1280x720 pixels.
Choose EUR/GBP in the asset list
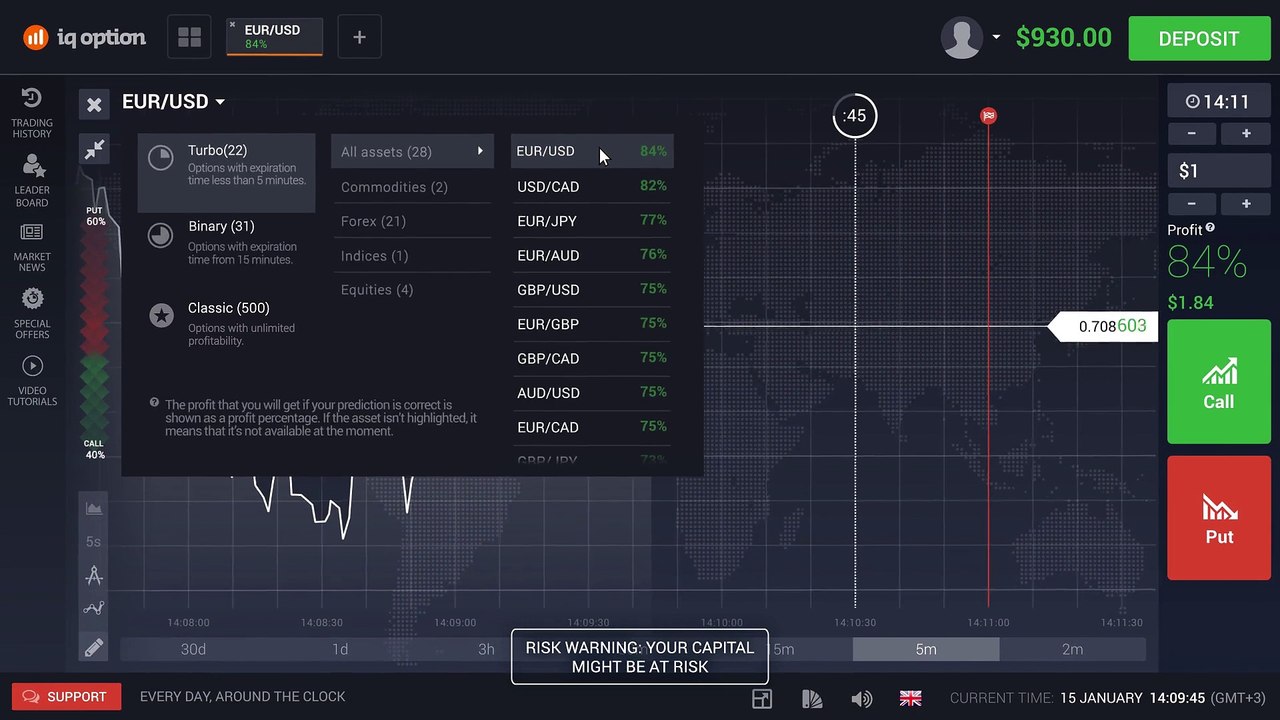click(592, 324)
